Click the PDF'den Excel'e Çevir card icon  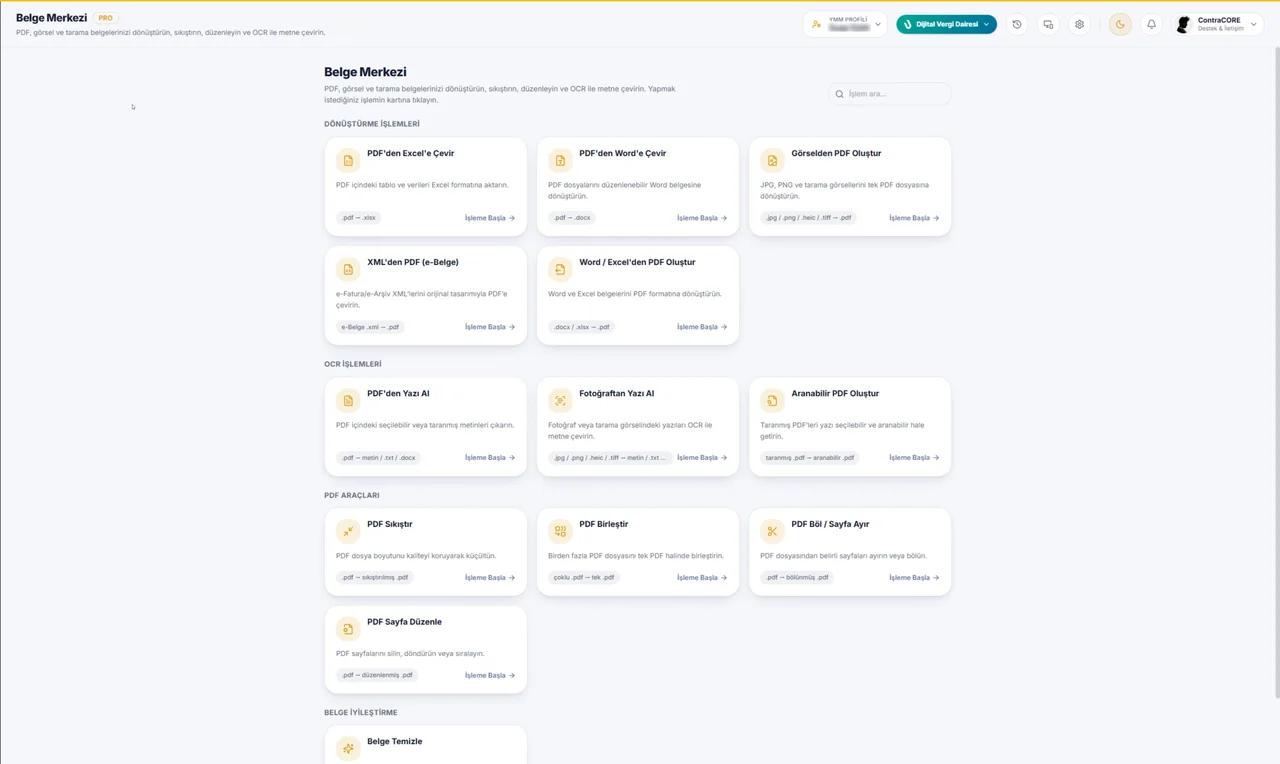tap(348, 160)
